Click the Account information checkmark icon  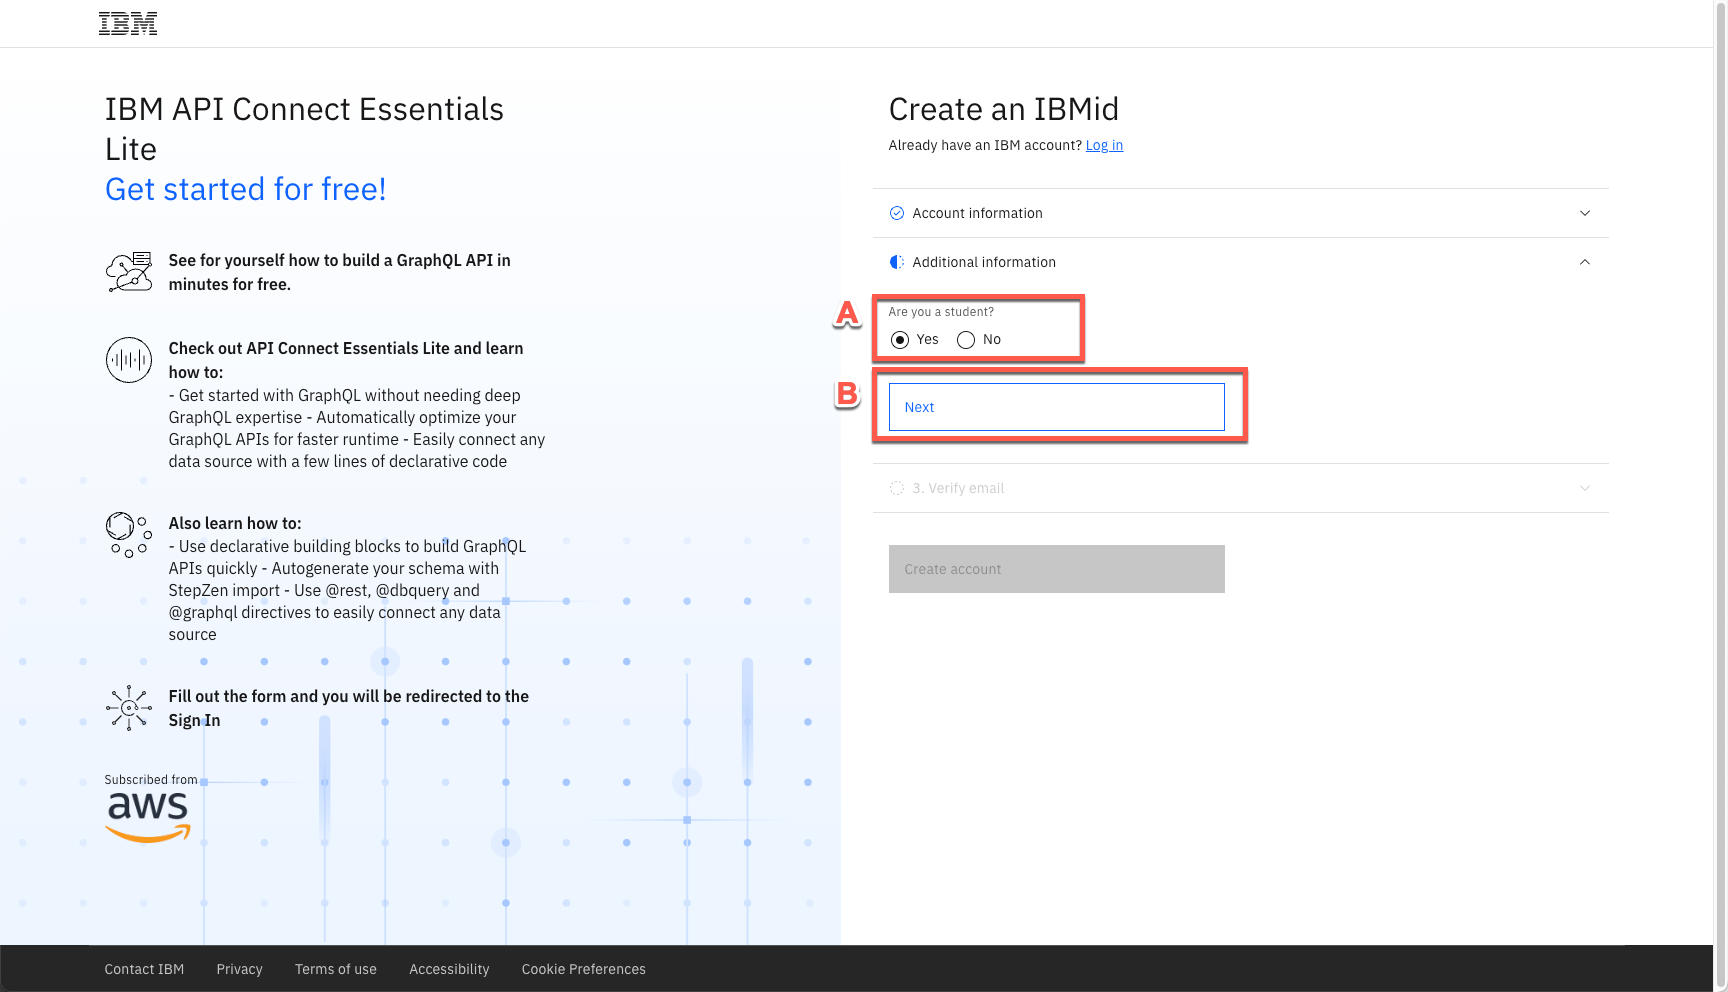click(897, 213)
